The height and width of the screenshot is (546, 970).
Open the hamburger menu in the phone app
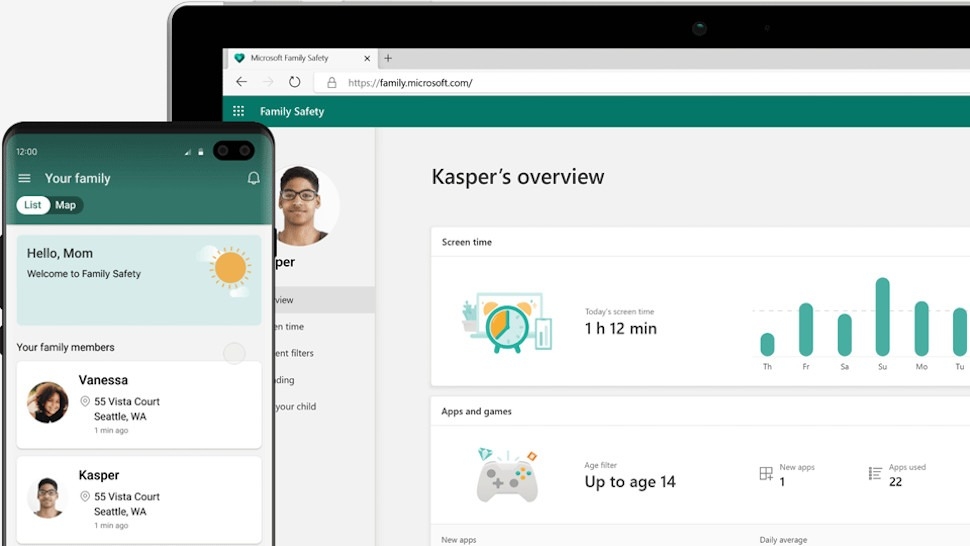click(24, 178)
